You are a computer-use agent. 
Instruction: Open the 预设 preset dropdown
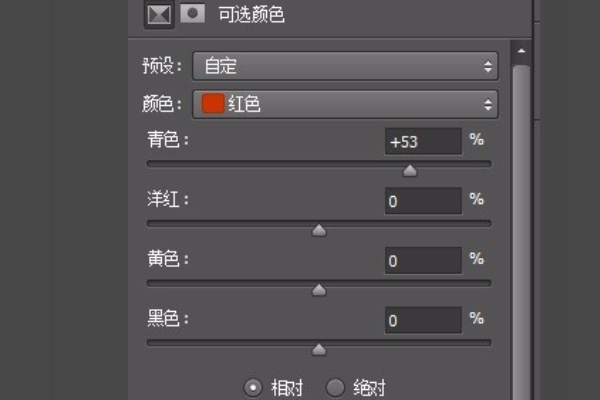345,66
